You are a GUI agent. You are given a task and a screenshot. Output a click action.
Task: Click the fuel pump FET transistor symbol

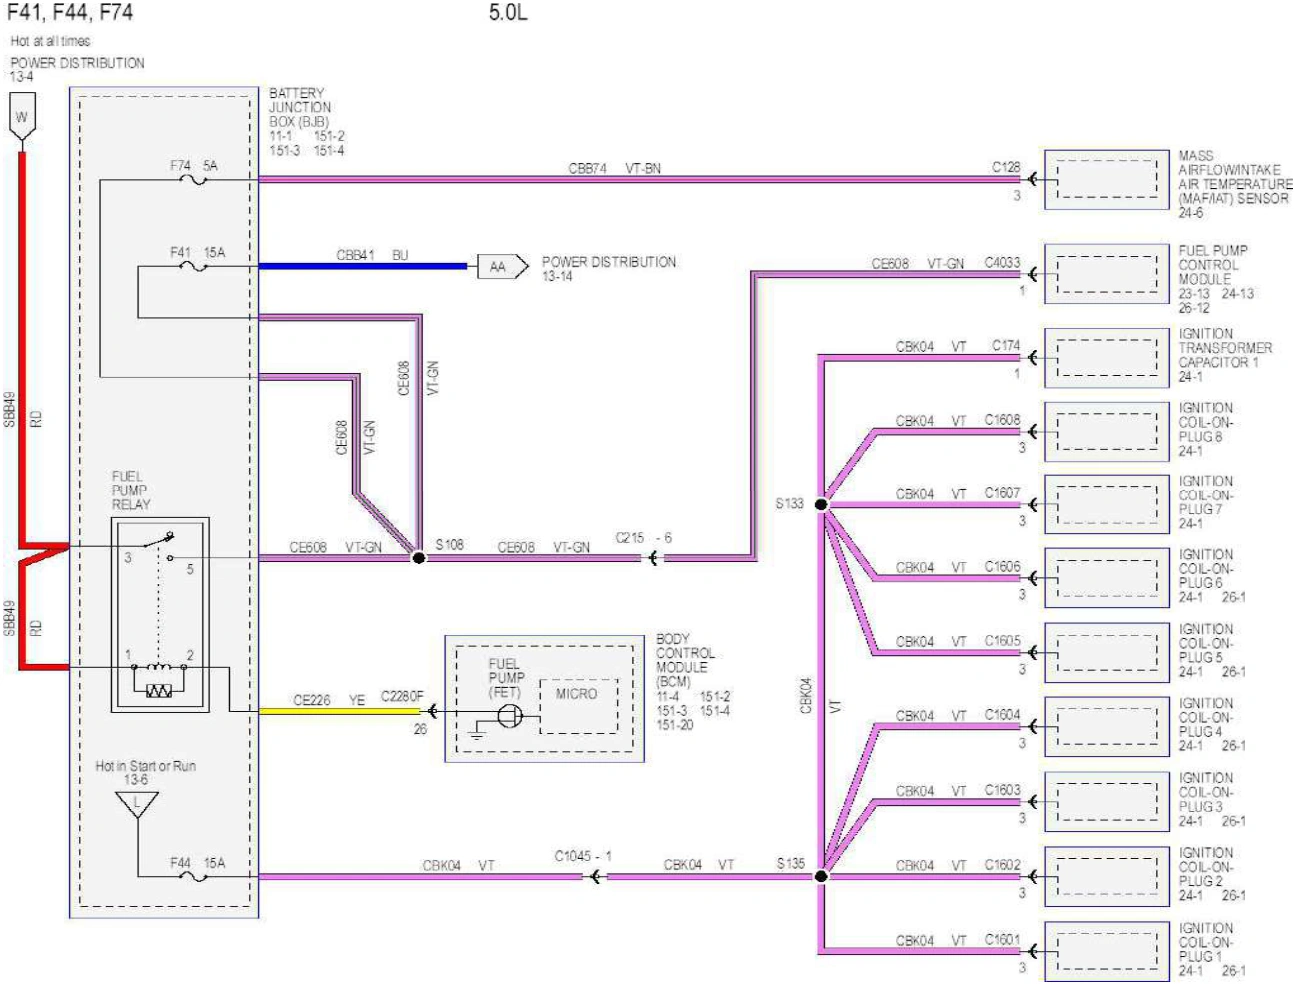coord(510,716)
